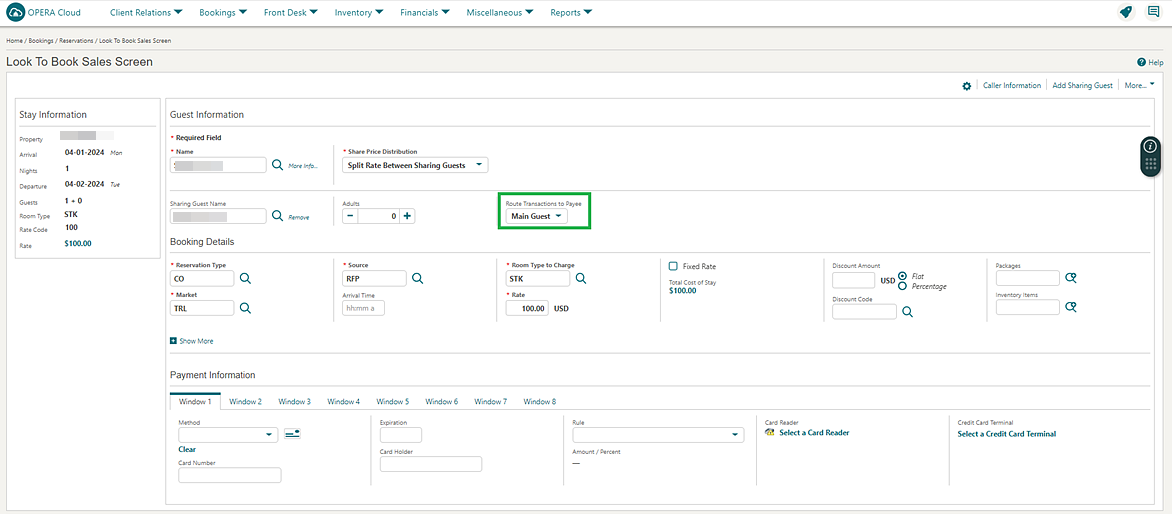
Task: Click Add Sharing Guest link
Action: [1083, 85]
